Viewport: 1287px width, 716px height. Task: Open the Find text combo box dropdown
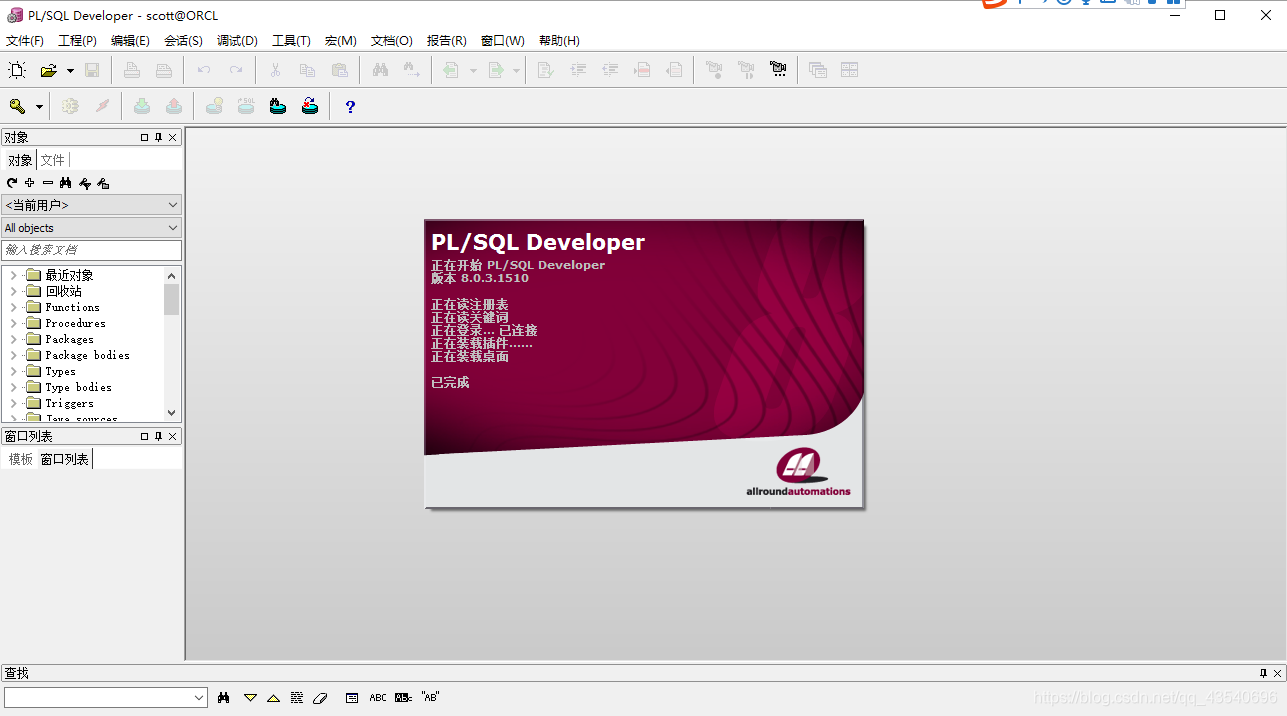coord(199,697)
